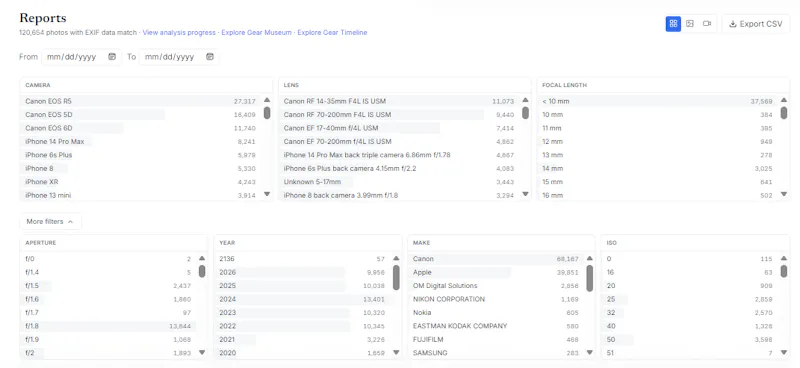Filter by Canon EOS 5D camera
This screenshot has width=800, height=368.
[140, 114]
